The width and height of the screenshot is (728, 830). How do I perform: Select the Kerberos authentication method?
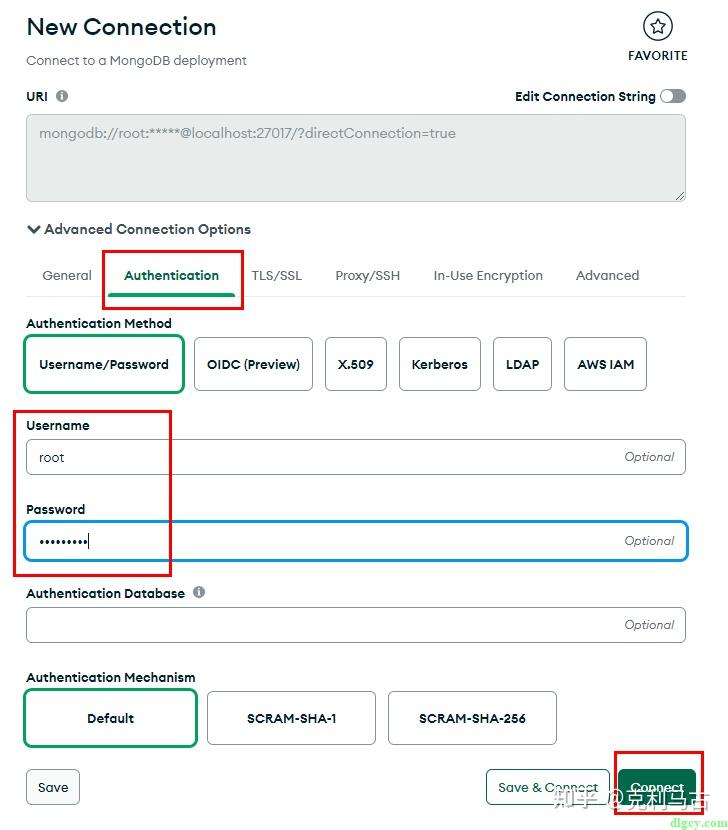pyautogui.click(x=439, y=364)
